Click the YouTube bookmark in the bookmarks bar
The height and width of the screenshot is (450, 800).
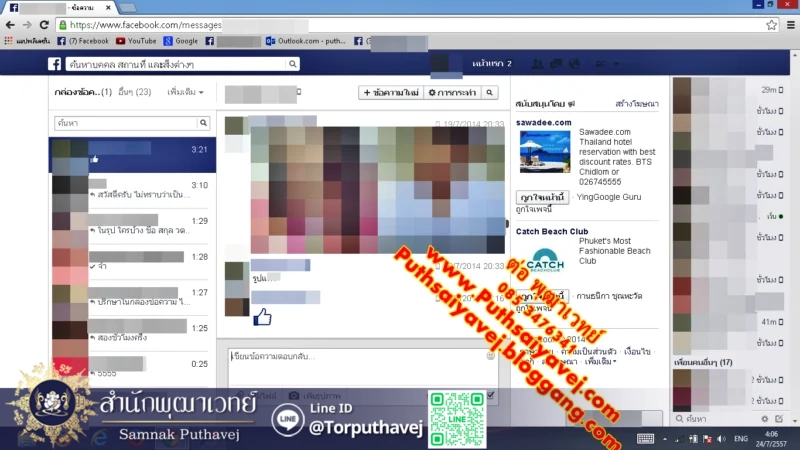coord(136,41)
